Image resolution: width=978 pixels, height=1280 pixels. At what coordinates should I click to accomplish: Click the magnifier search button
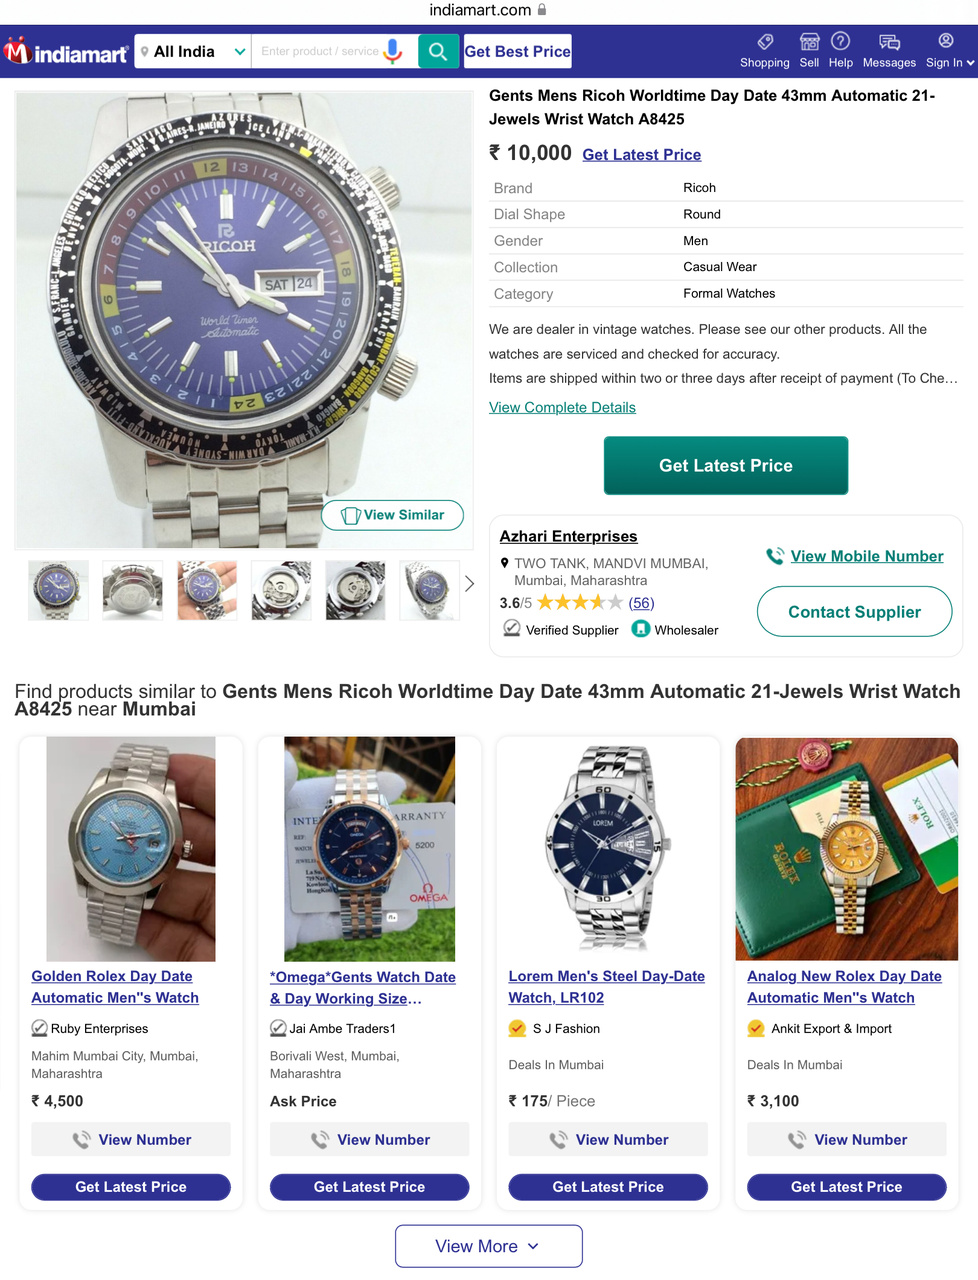438,51
